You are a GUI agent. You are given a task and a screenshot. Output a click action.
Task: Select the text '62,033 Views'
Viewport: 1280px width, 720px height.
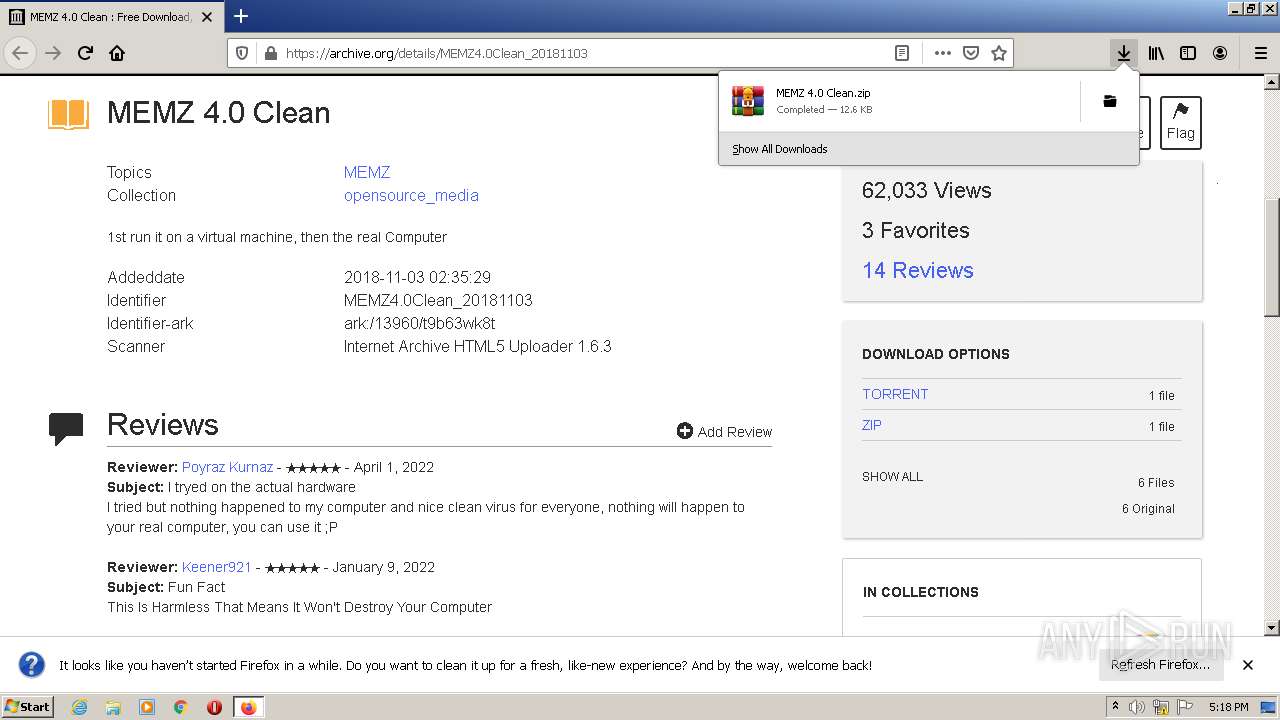pos(926,190)
